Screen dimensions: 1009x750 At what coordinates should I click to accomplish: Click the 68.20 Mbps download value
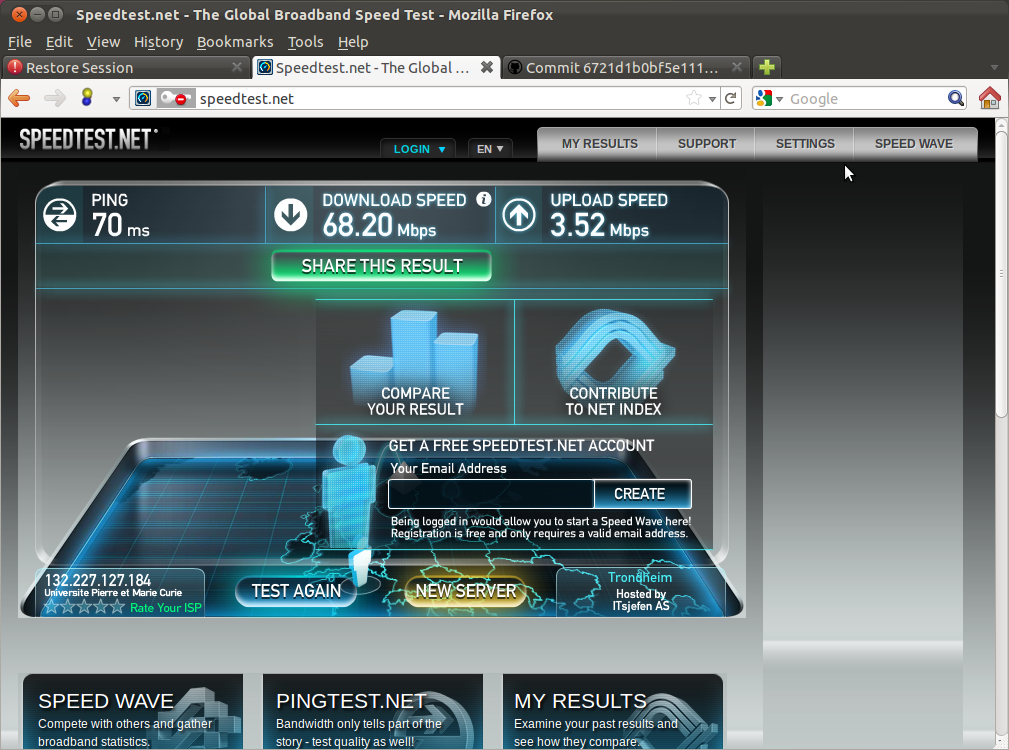tap(379, 226)
